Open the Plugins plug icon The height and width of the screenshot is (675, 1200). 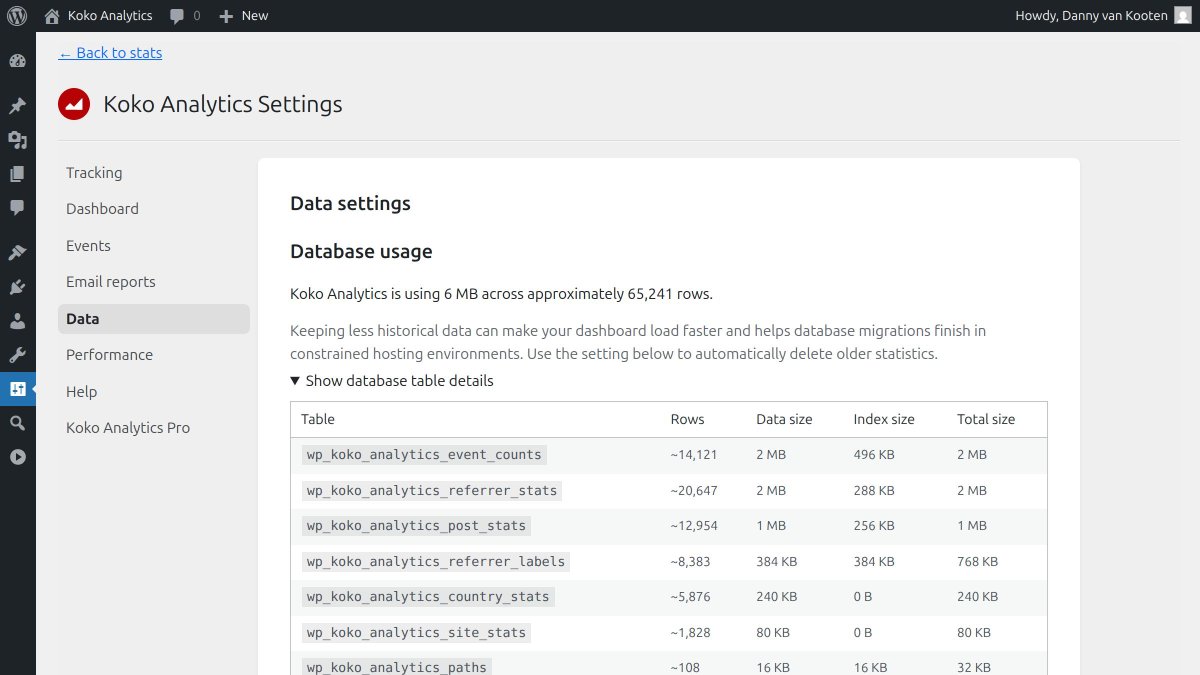17,287
